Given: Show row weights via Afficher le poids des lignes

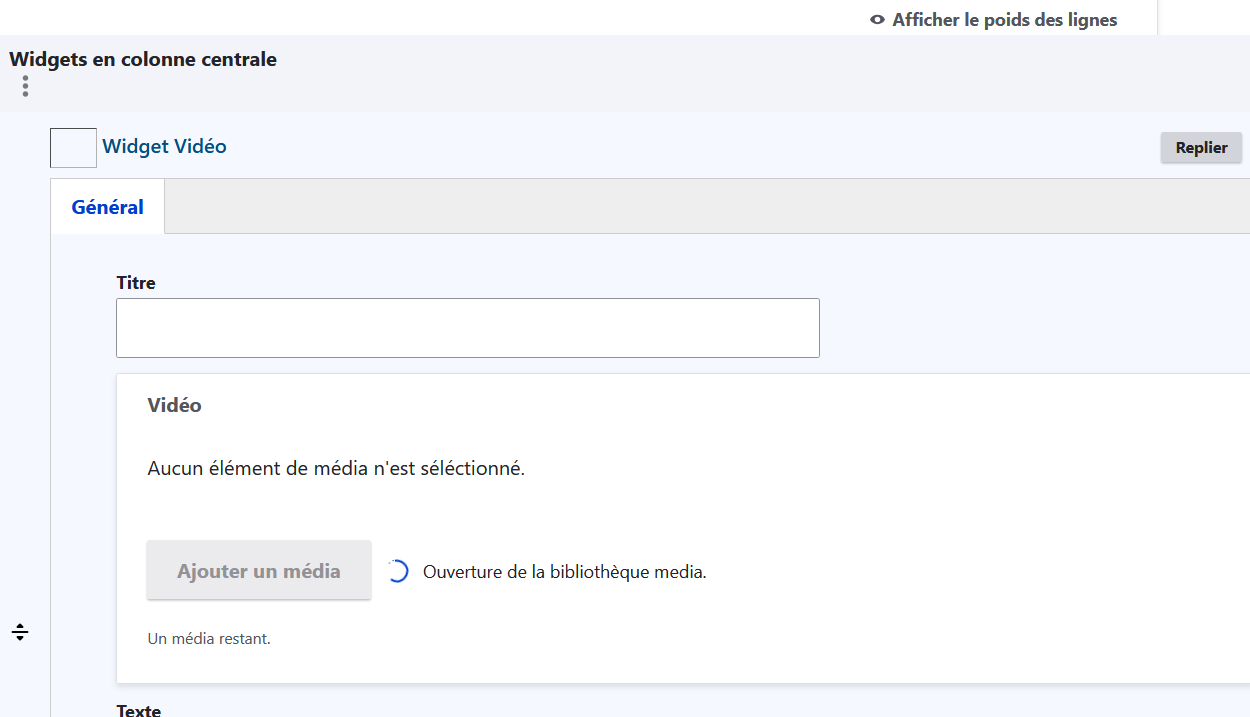Looking at the screenshot, I should 1004,20.
